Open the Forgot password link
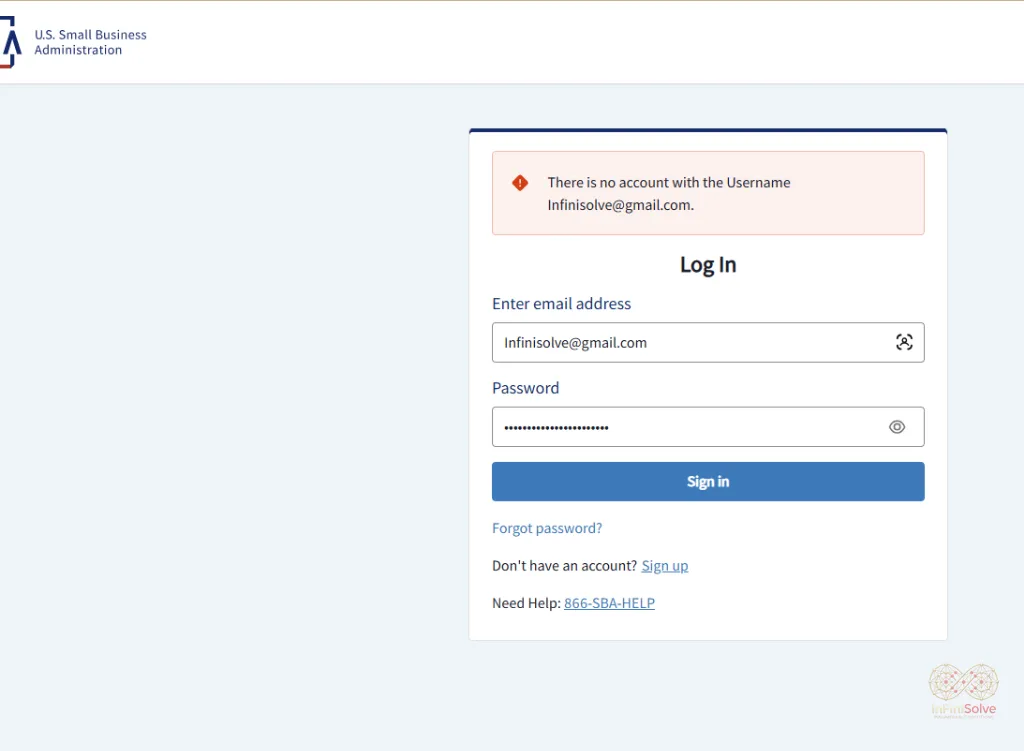1024x751 pixels. [x=547, y=528]
